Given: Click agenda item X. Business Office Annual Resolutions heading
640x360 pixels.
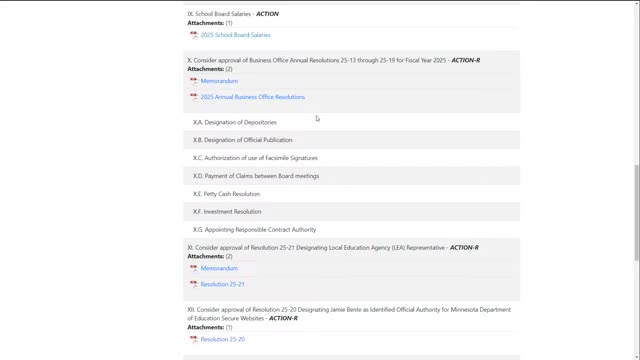Looking at the screenshot, I should (x=333, y=60).
